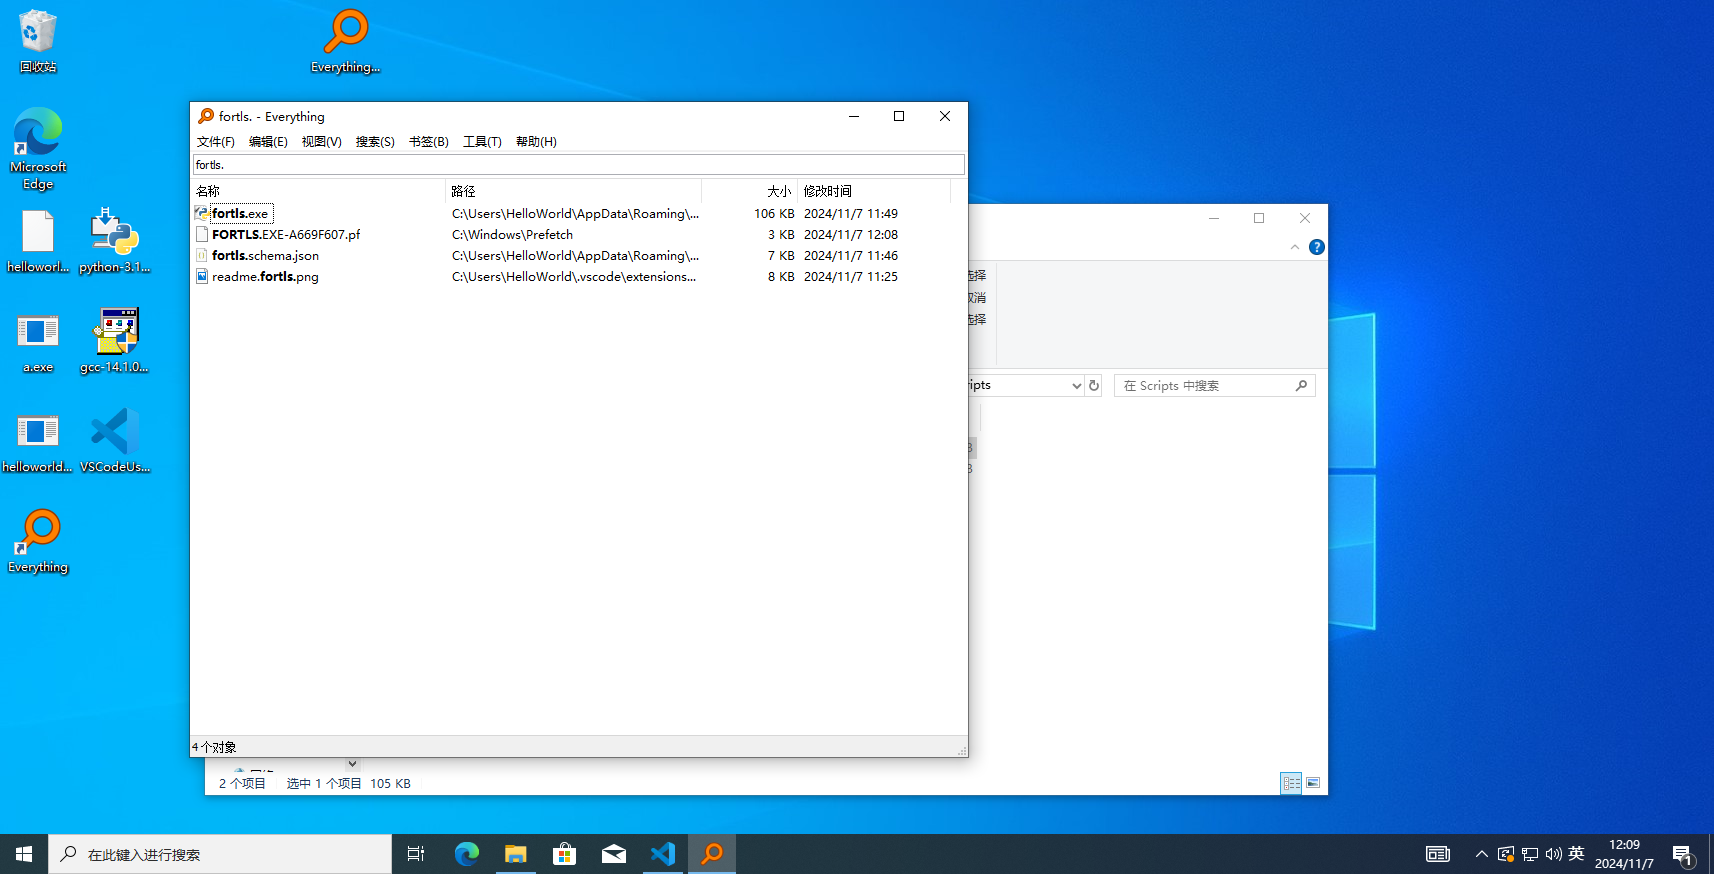This screenshot has width=1714, height=874.
Task: Click the blue help icon in File Explorer
Action: click(1317, 247)
